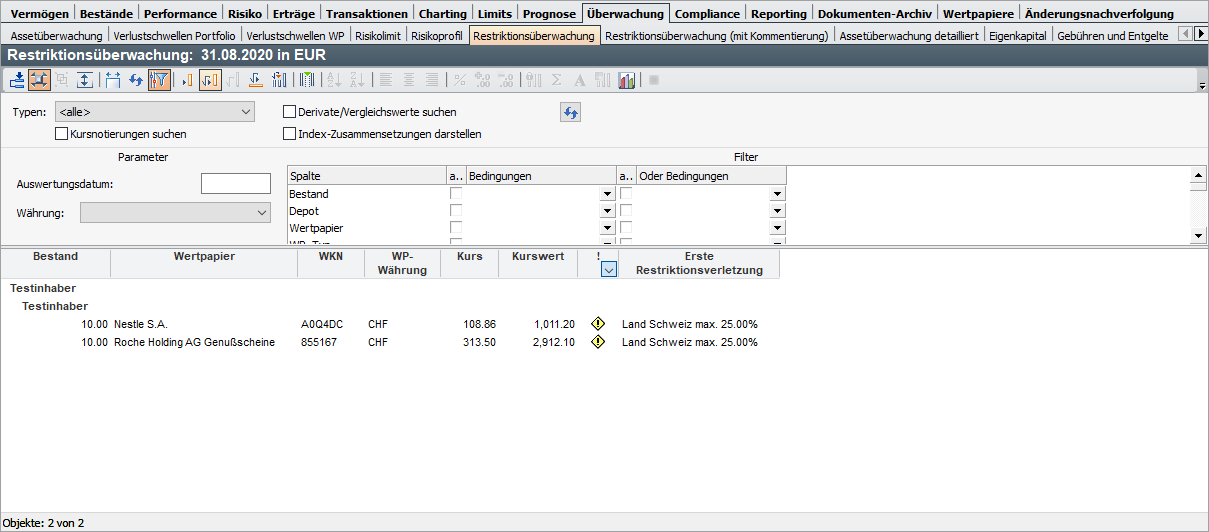Image resolution: width=1209 pixels, height=532 pixels.
Task: Click the export/download icon at toolbar start
Action: (x=17, y=80)
